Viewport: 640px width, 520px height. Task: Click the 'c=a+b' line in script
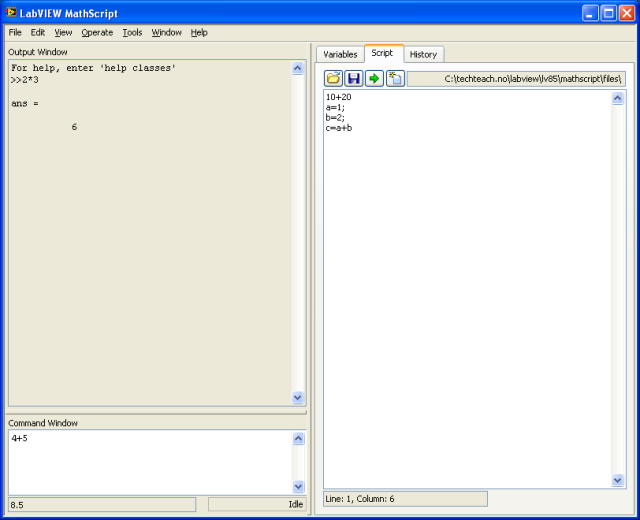(x=339, y=128)
